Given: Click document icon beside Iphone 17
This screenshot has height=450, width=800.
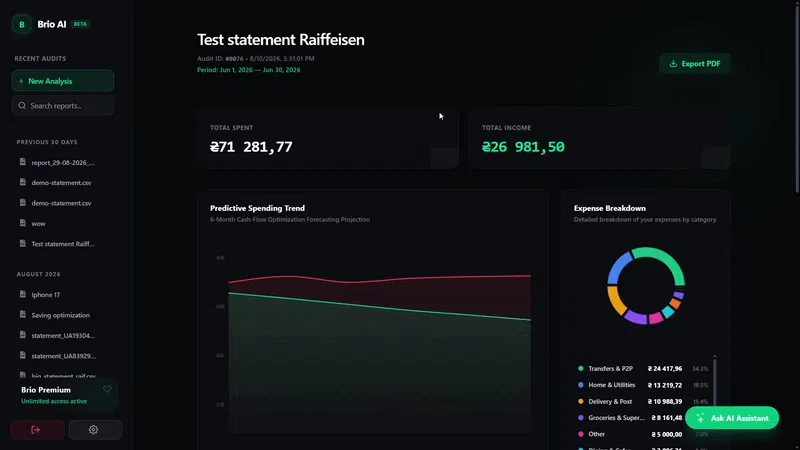Looking at the screenshot, I should pyautogui.click(x=22, y=294).
